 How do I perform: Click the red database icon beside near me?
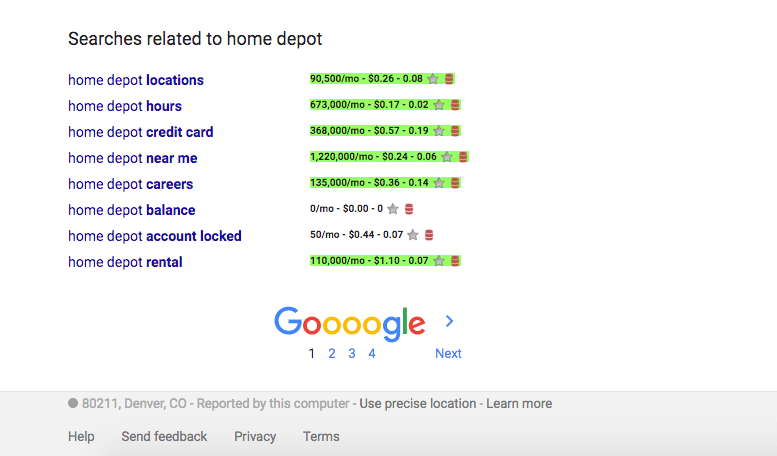click(x=463, y=157)
